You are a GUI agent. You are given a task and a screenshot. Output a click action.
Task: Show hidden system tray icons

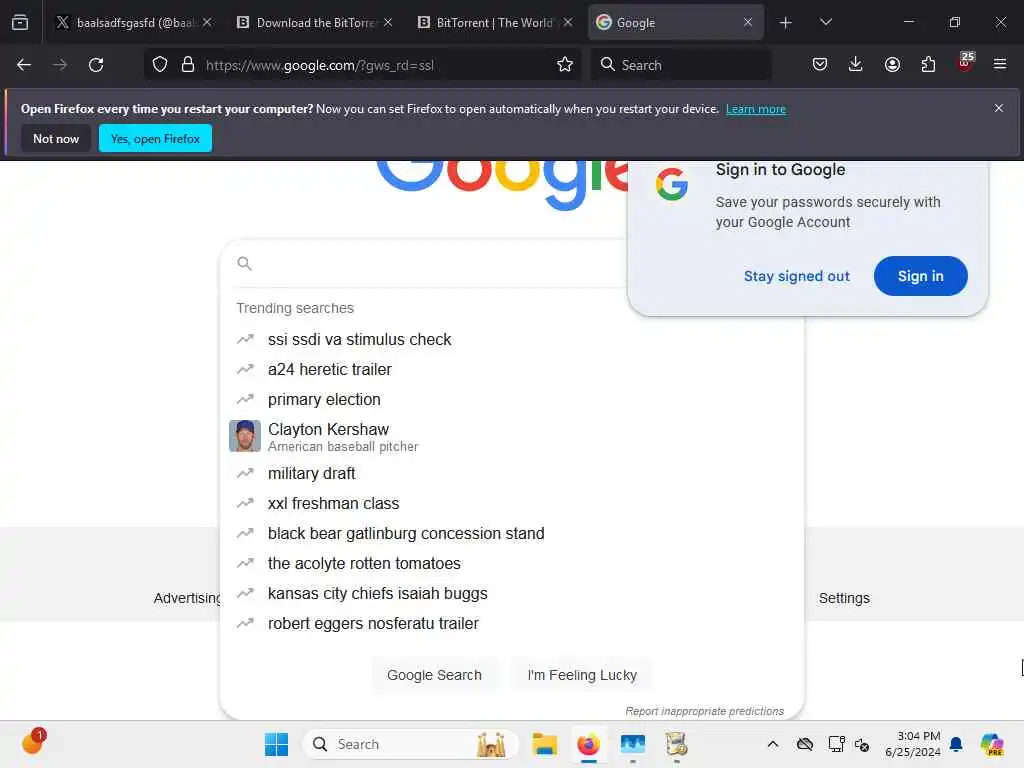pos(773,744)
